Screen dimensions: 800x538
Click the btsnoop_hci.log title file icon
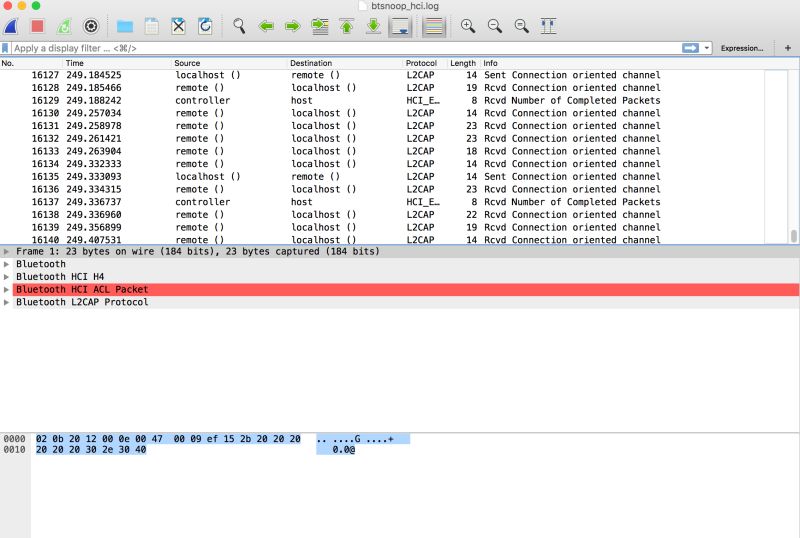(x=363, y=6)
